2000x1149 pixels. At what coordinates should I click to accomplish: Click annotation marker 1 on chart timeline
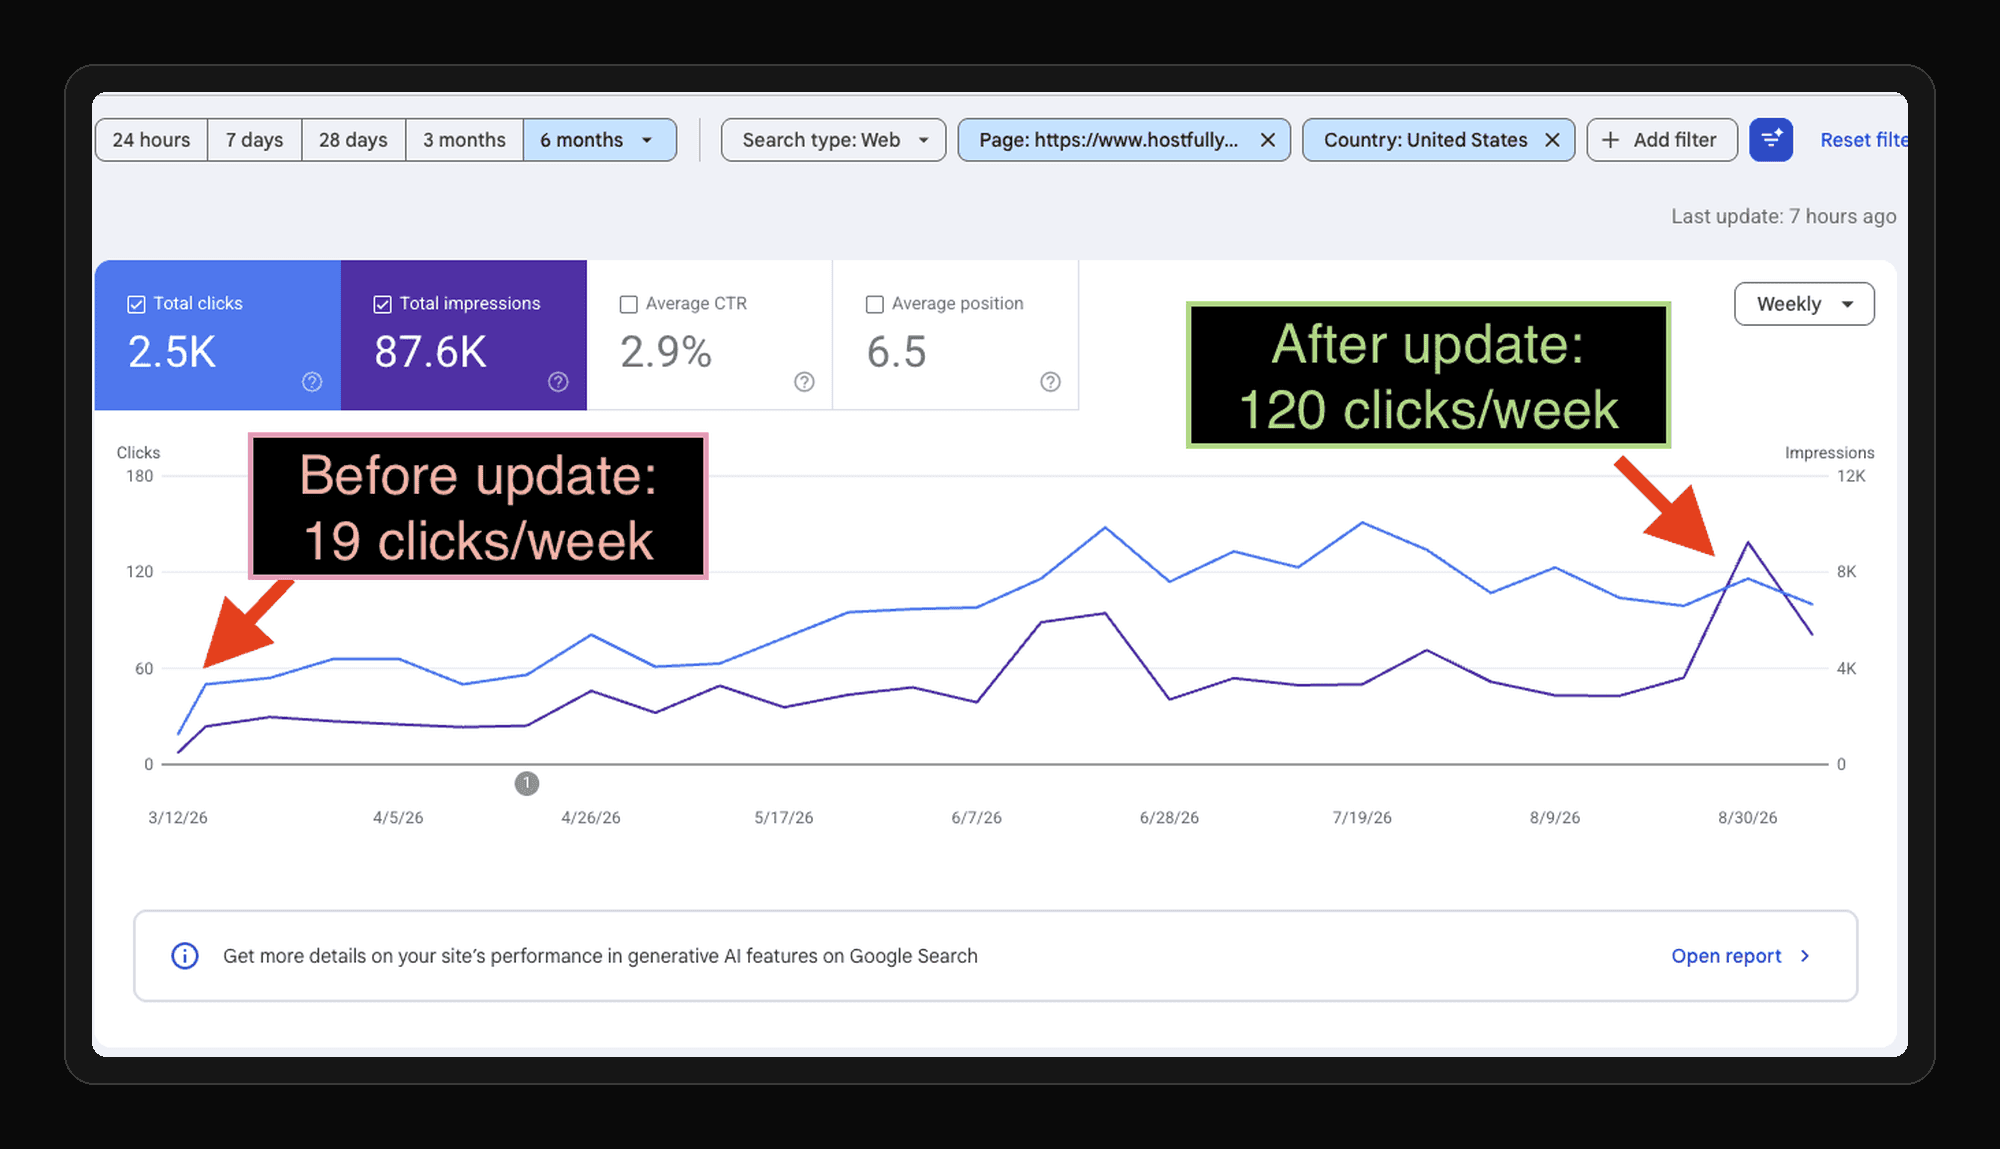point(527,783)
